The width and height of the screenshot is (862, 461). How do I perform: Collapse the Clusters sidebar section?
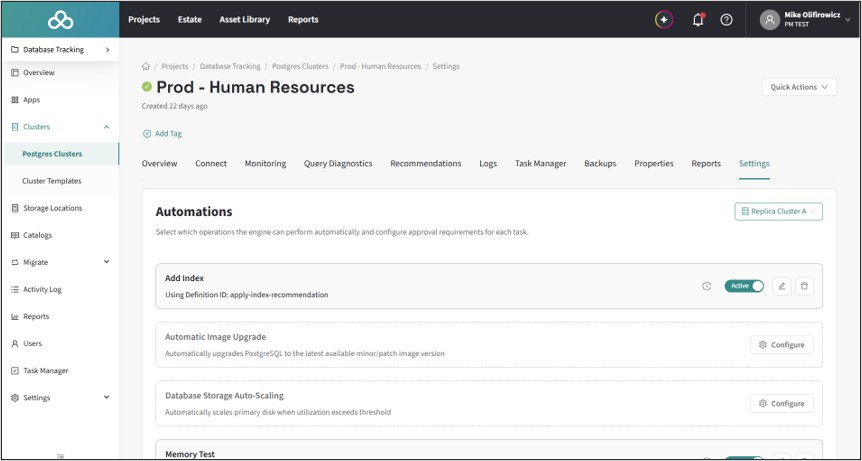pyautogui.click(x=107, y=127)
